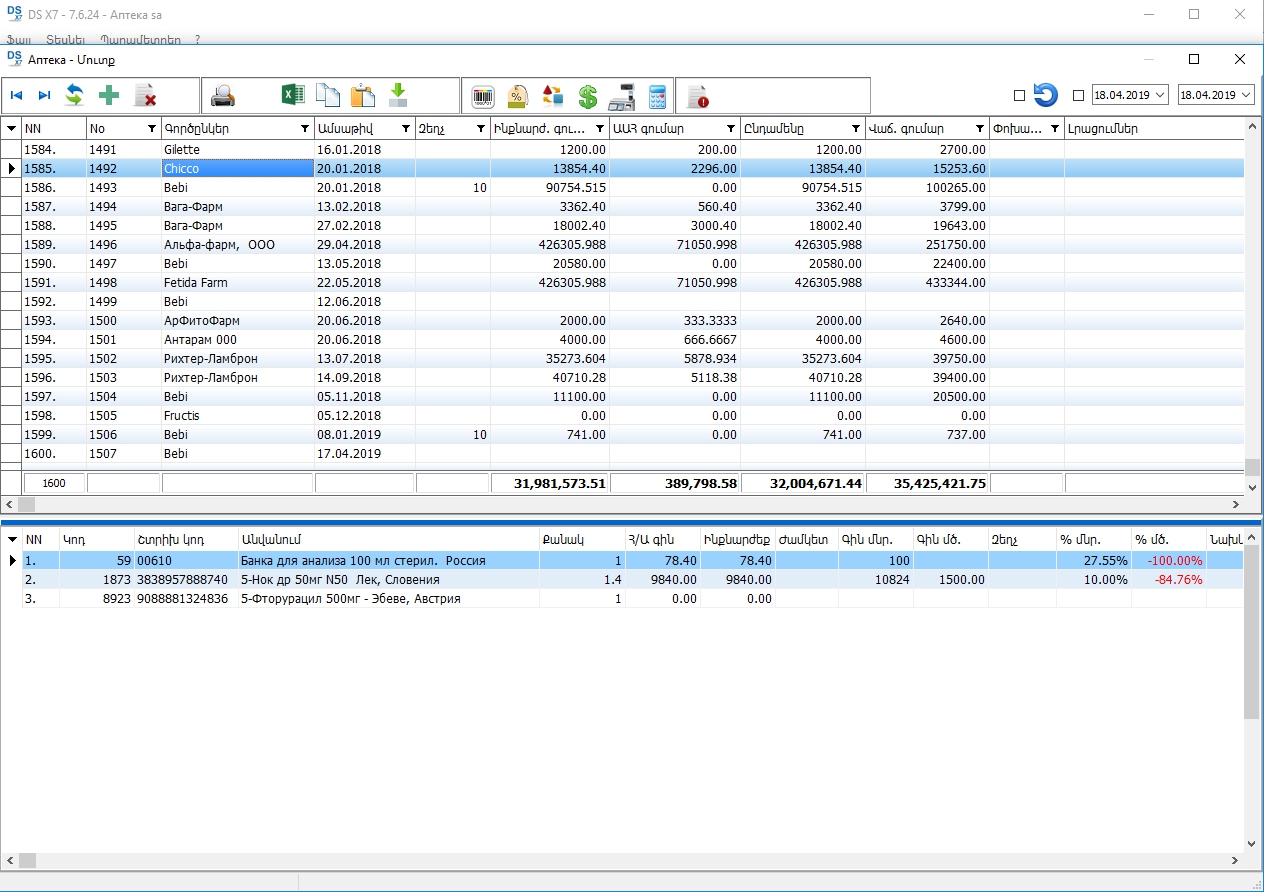Image resolution: width=1264 pixels, height=892 pixels.
Task: Click total value 35,425,421.75
Action: pyautogui.click(x=927, y=483)
